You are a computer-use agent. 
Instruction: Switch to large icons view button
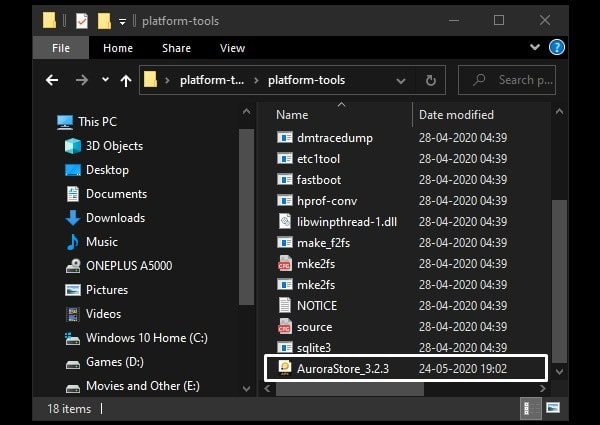(x=553, y=408)
